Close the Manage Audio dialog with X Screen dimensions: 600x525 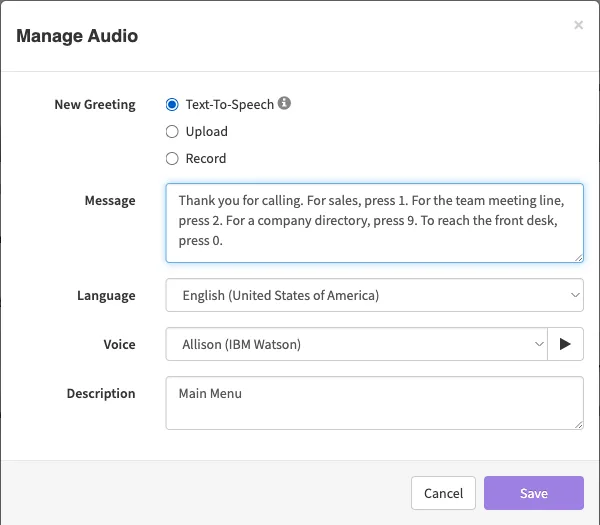point(579,25)
